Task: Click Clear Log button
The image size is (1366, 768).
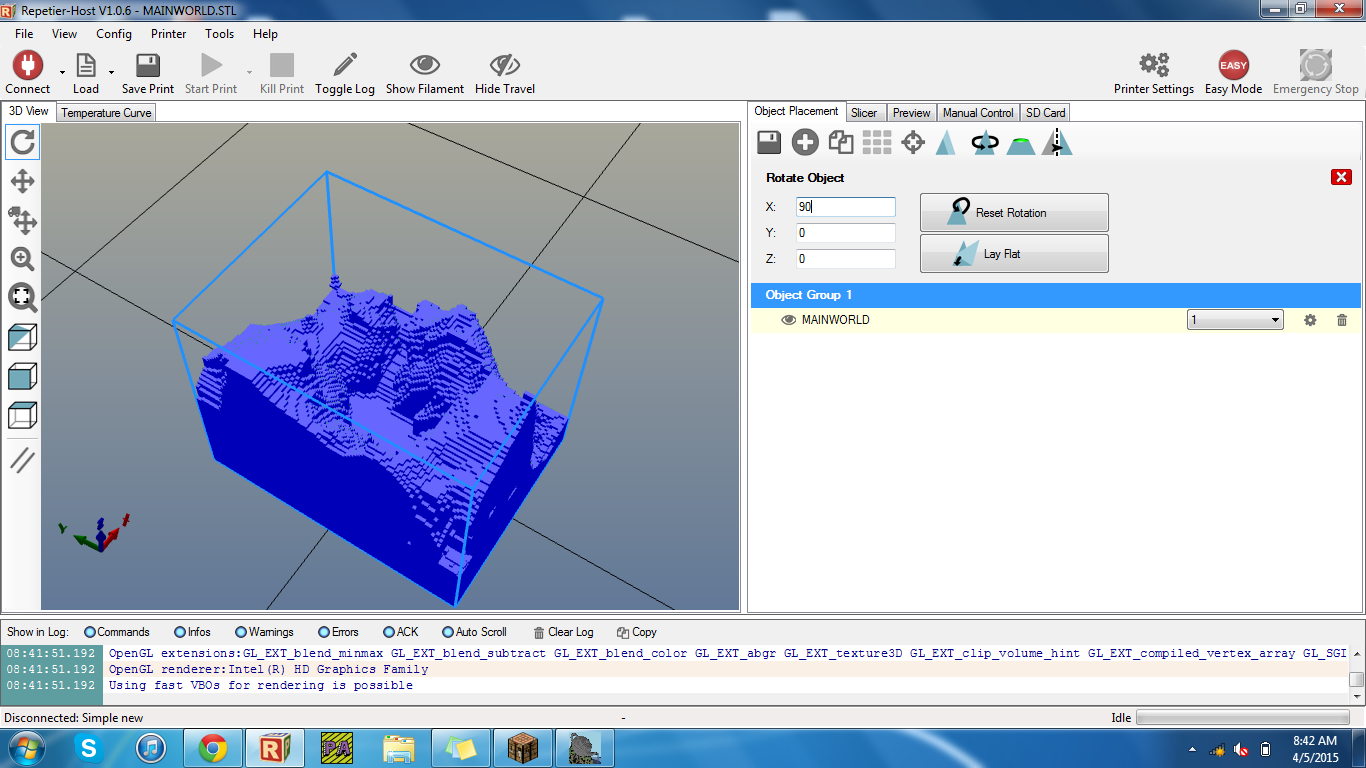Action: (564, 632)
